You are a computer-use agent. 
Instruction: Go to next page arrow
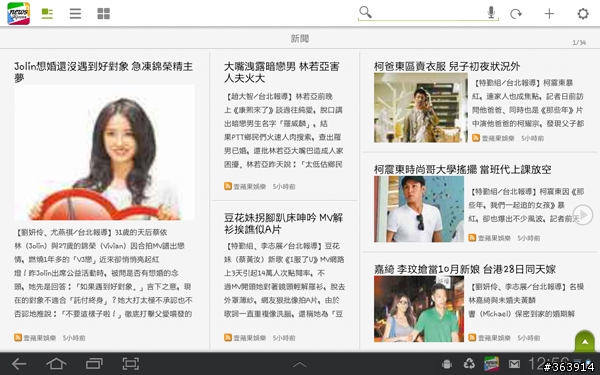tap(583, 215)
